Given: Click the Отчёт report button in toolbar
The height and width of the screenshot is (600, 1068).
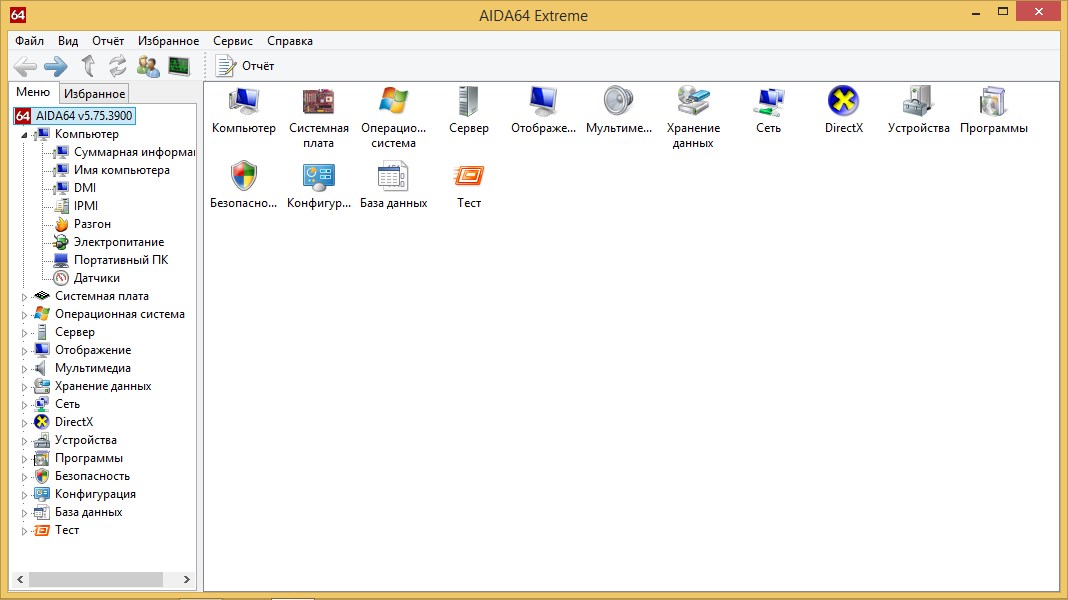Looking at the screenshot, I should [246, 66].
